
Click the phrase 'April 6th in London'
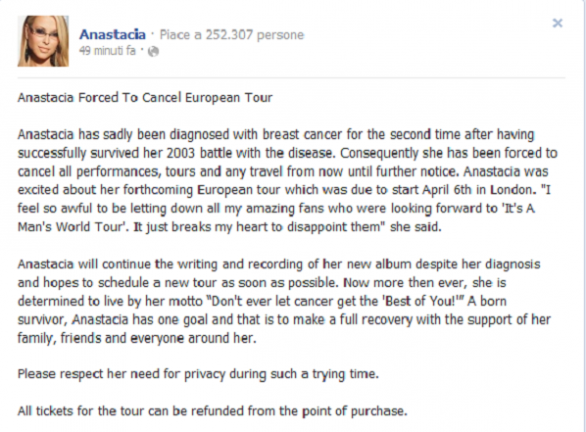click(x=477, y=190)
